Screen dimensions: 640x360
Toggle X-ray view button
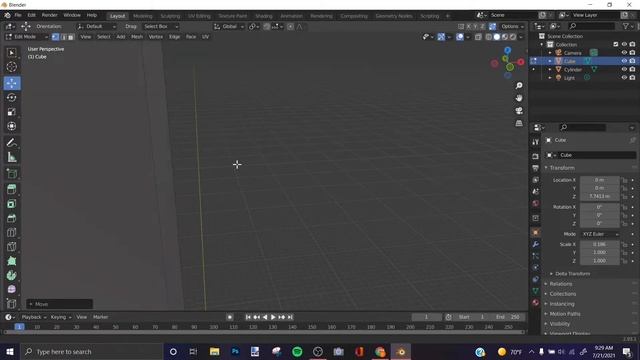(478, 37)
